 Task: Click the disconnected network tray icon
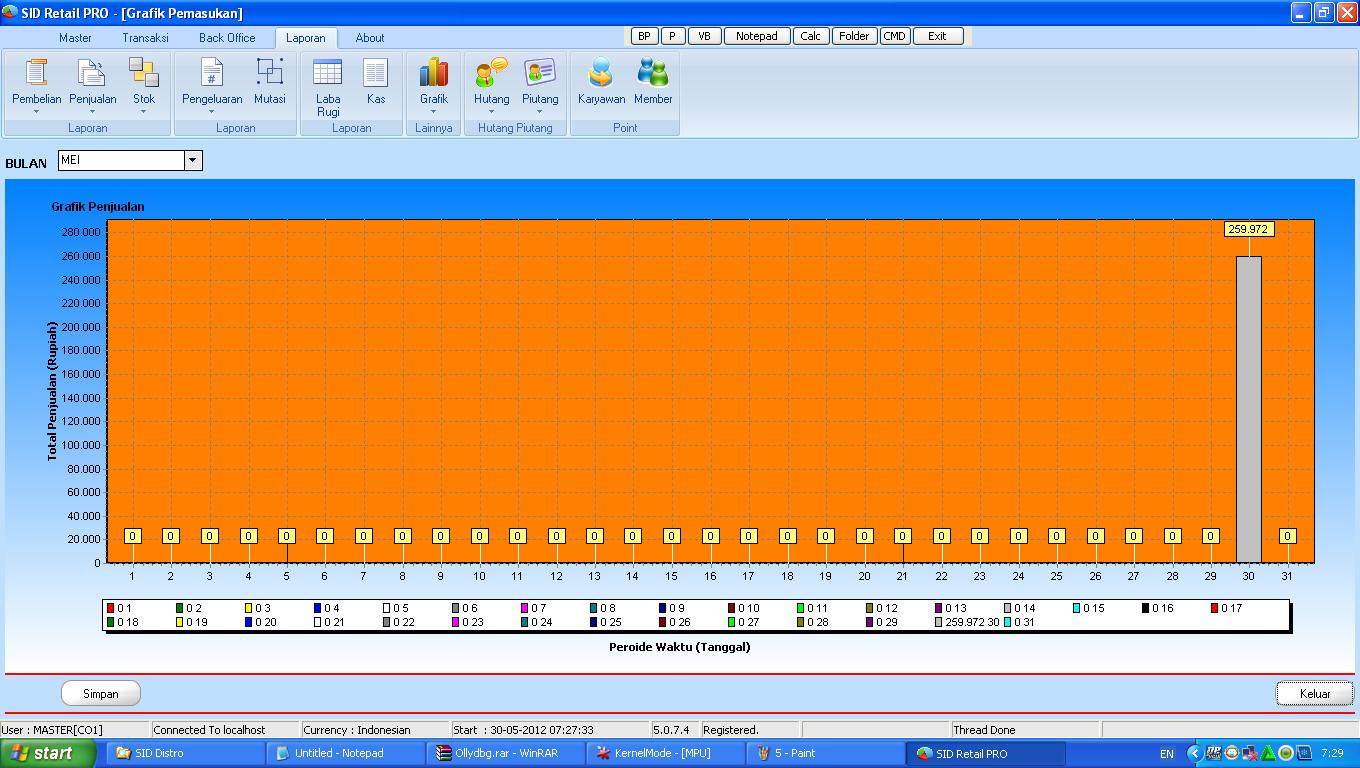pos(1250,753)
